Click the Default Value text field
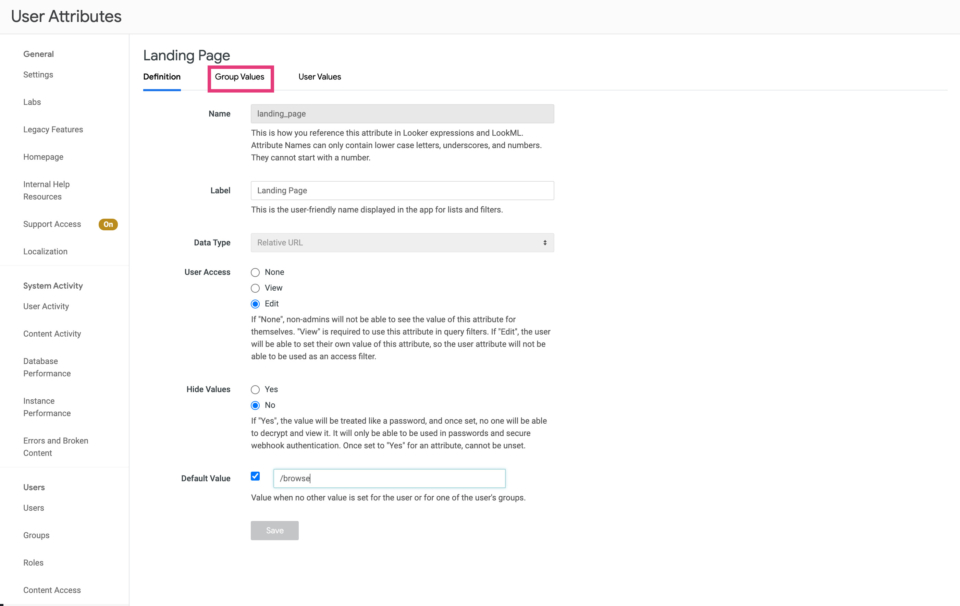The width and height of the screenshot is (960, 606). tap(389, 479)
